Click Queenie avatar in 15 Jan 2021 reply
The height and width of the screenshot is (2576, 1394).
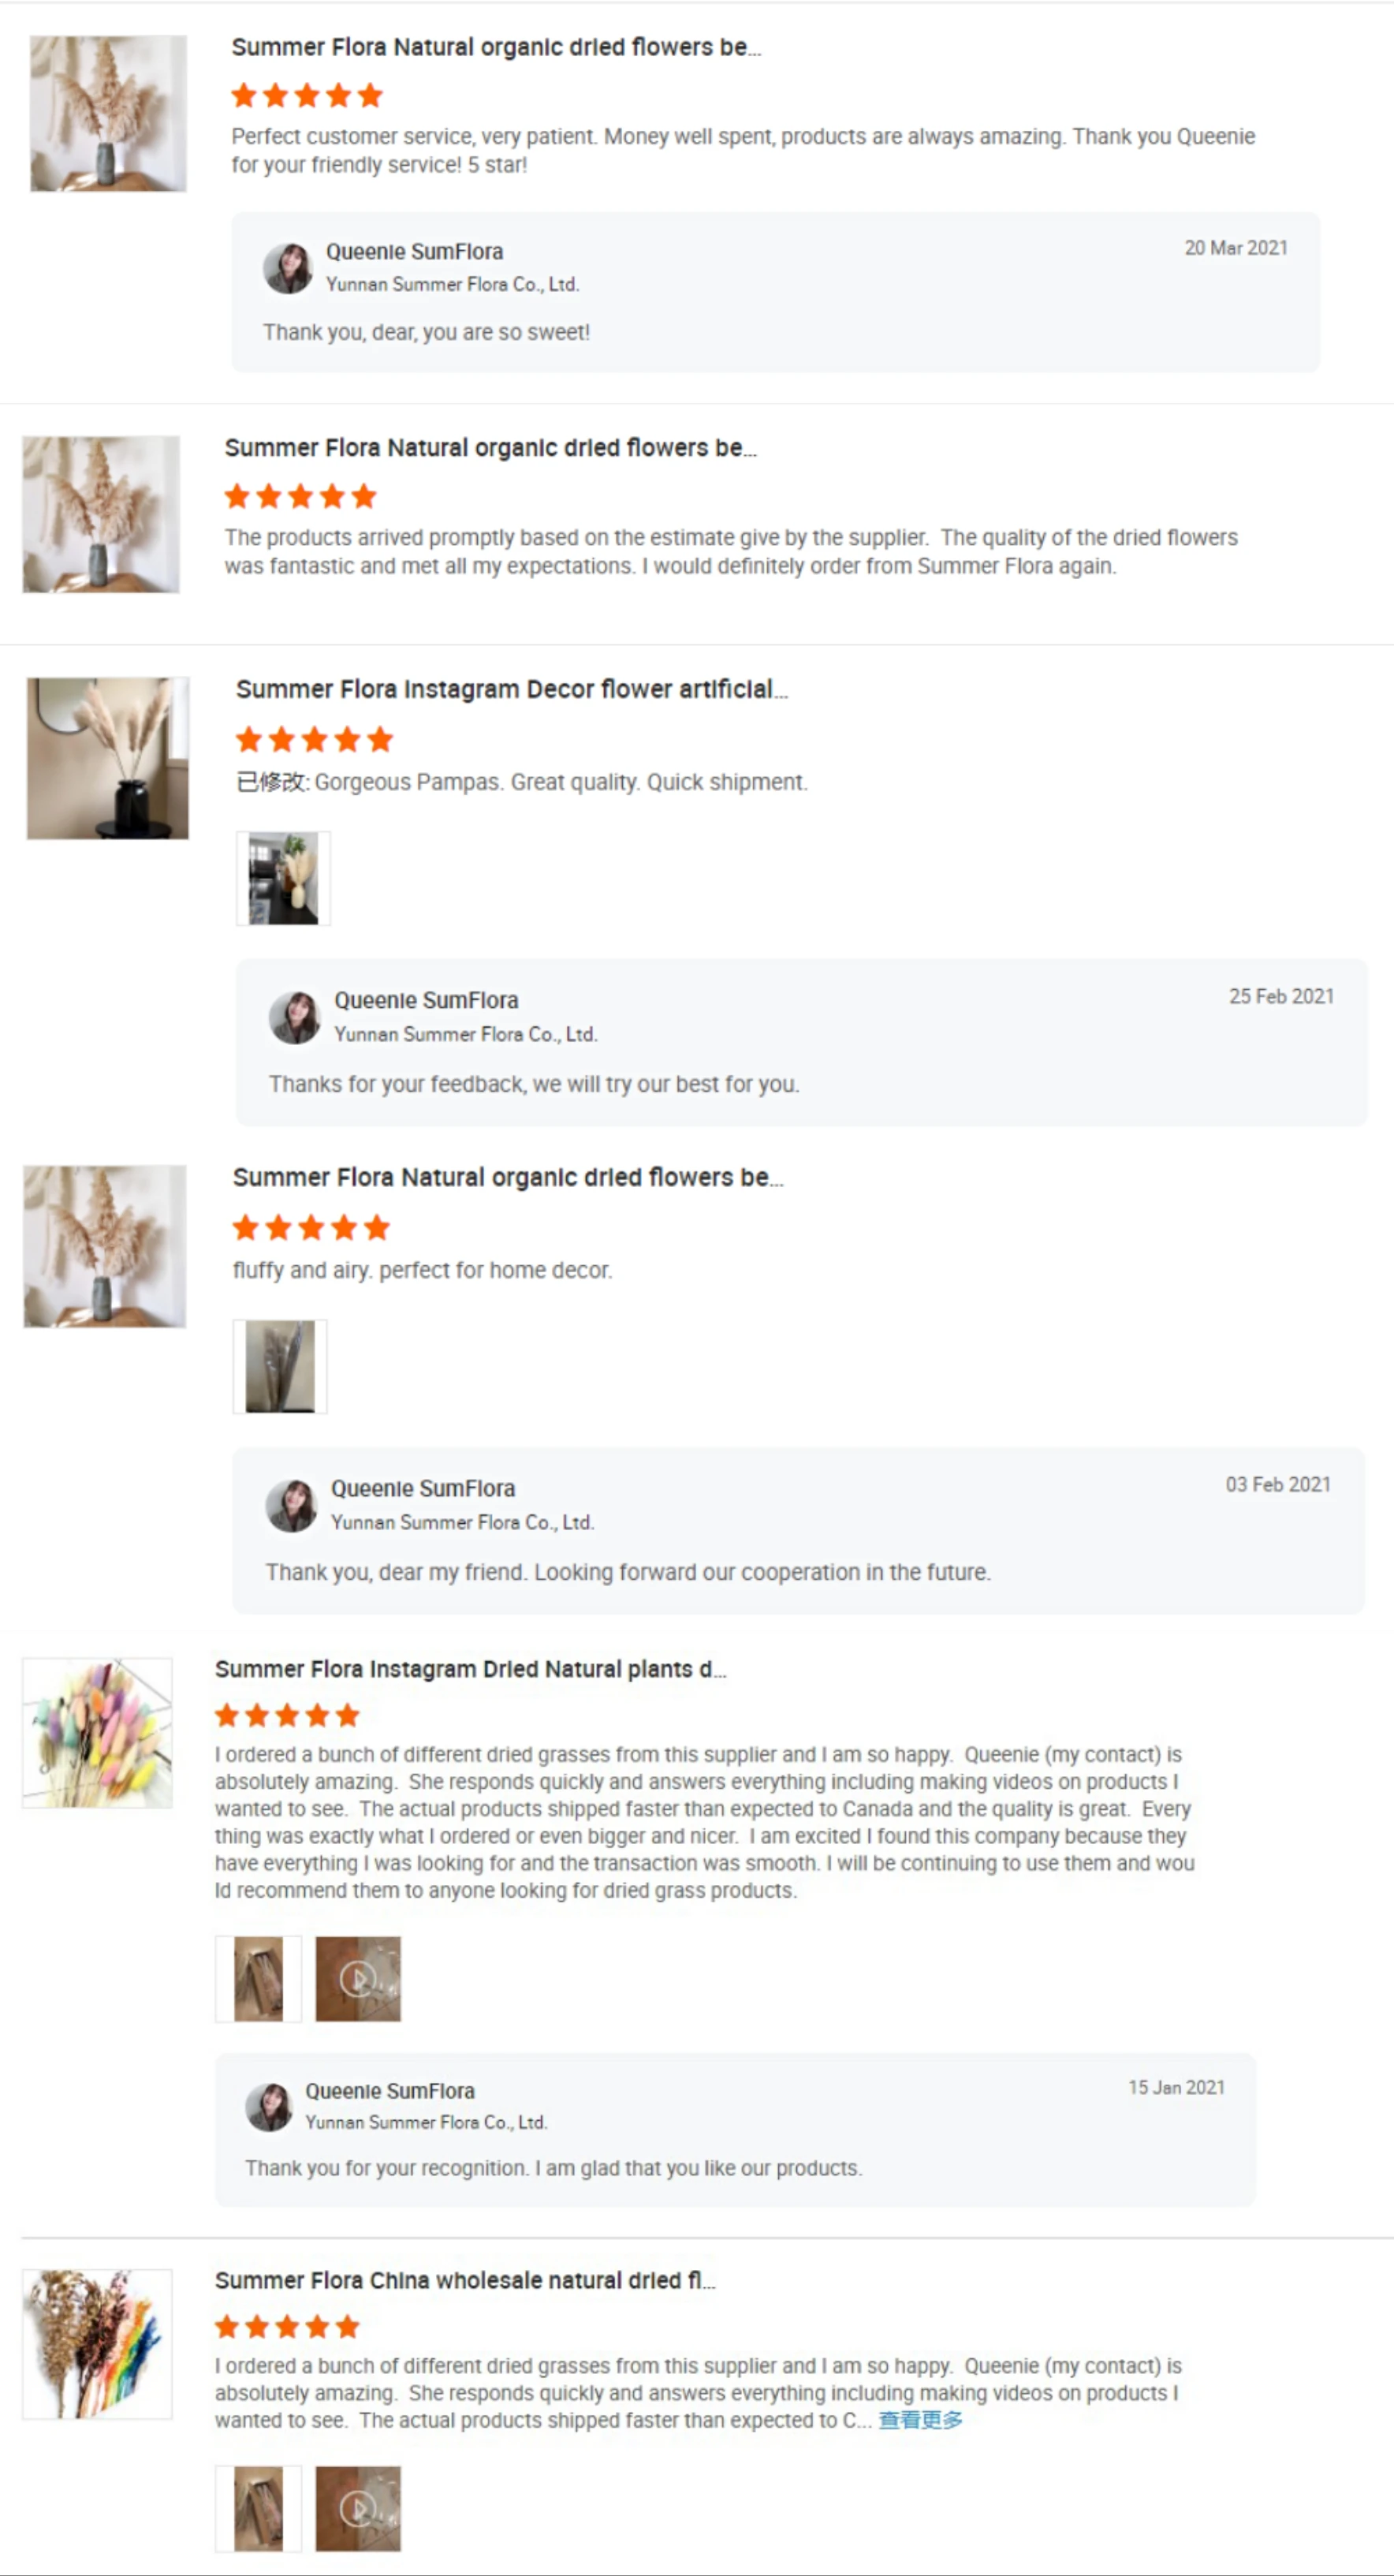click(269, 2107)
